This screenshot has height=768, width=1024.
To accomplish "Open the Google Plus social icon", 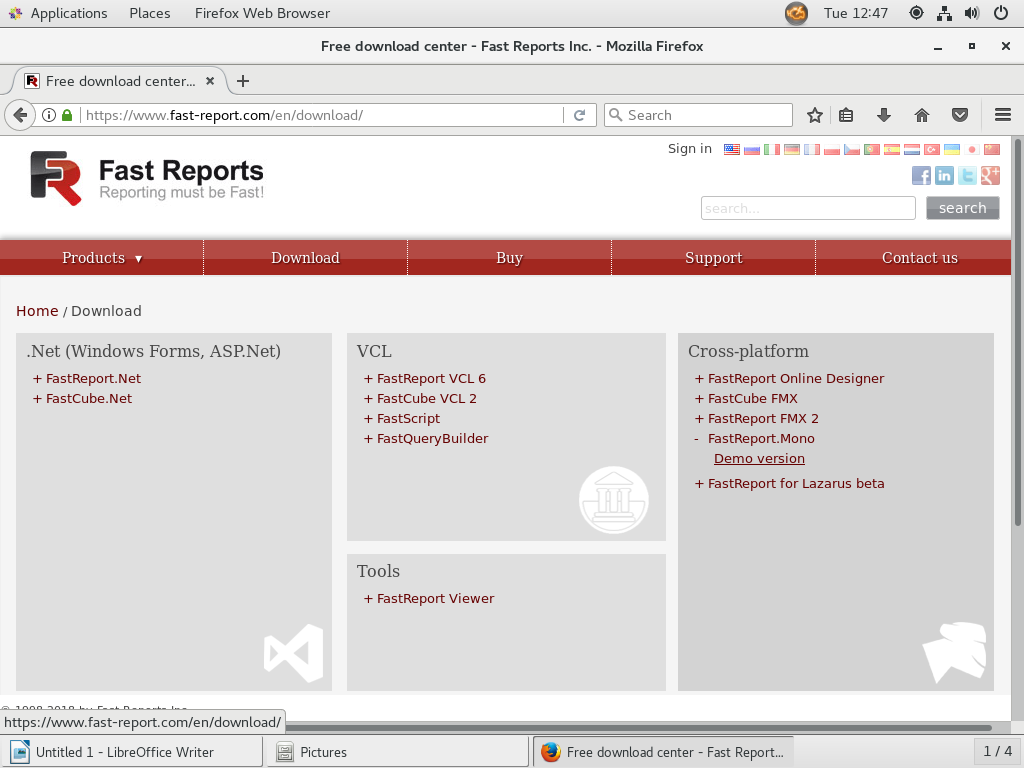I will (x=990, y=175).
